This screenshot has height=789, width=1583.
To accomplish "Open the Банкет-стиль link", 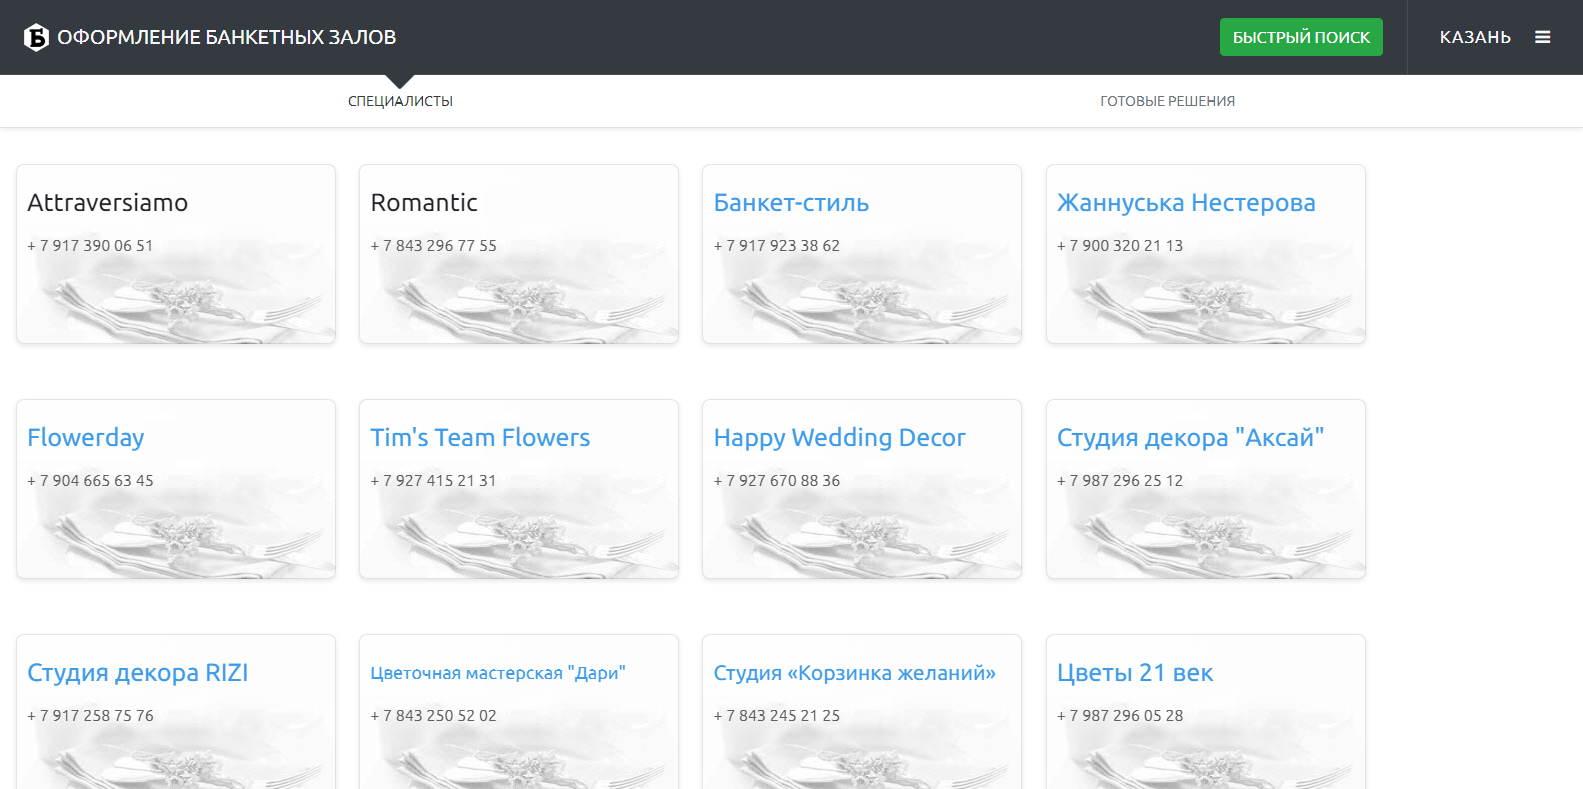I will tap(791, 203).
